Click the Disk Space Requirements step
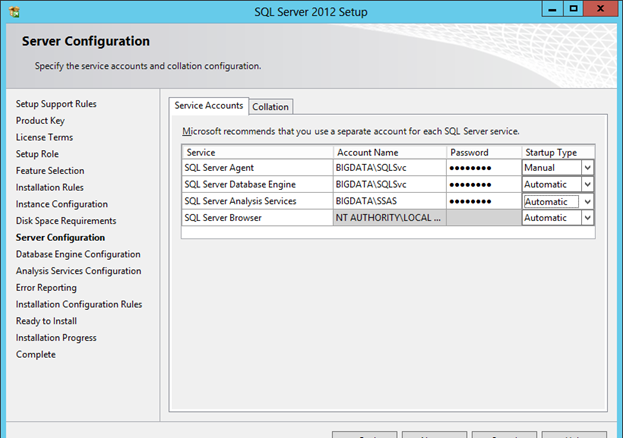This screenshot has width=623, height=438. tap(66, 221)
